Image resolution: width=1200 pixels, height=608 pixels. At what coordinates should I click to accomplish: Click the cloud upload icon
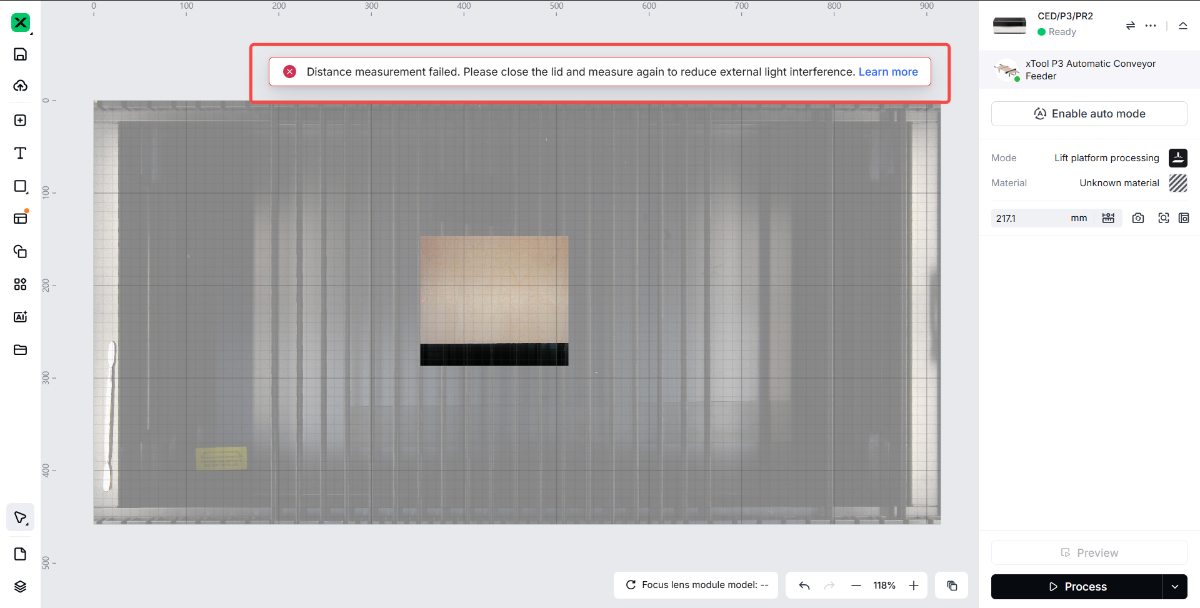pyautogui.click(x=20, y=86)
